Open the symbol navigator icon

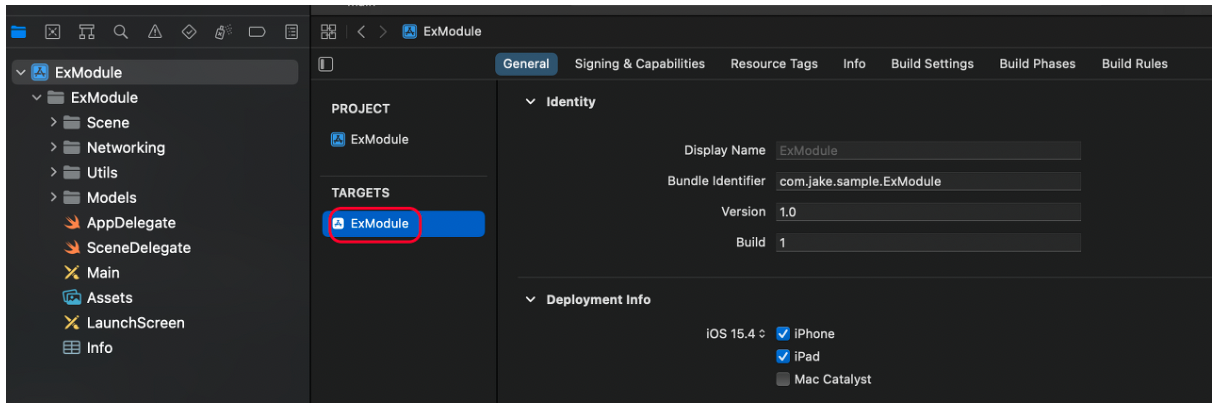(x=86, y=32)
